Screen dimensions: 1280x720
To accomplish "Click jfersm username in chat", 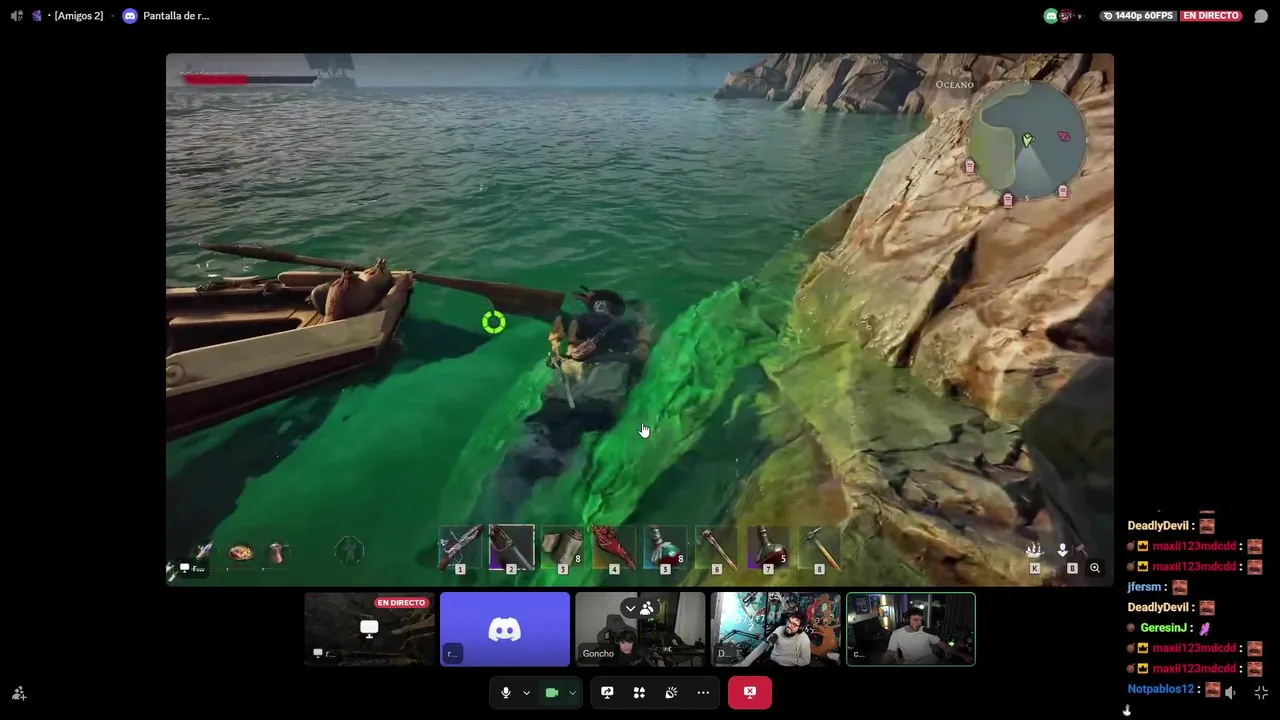I will point(1144,587).
